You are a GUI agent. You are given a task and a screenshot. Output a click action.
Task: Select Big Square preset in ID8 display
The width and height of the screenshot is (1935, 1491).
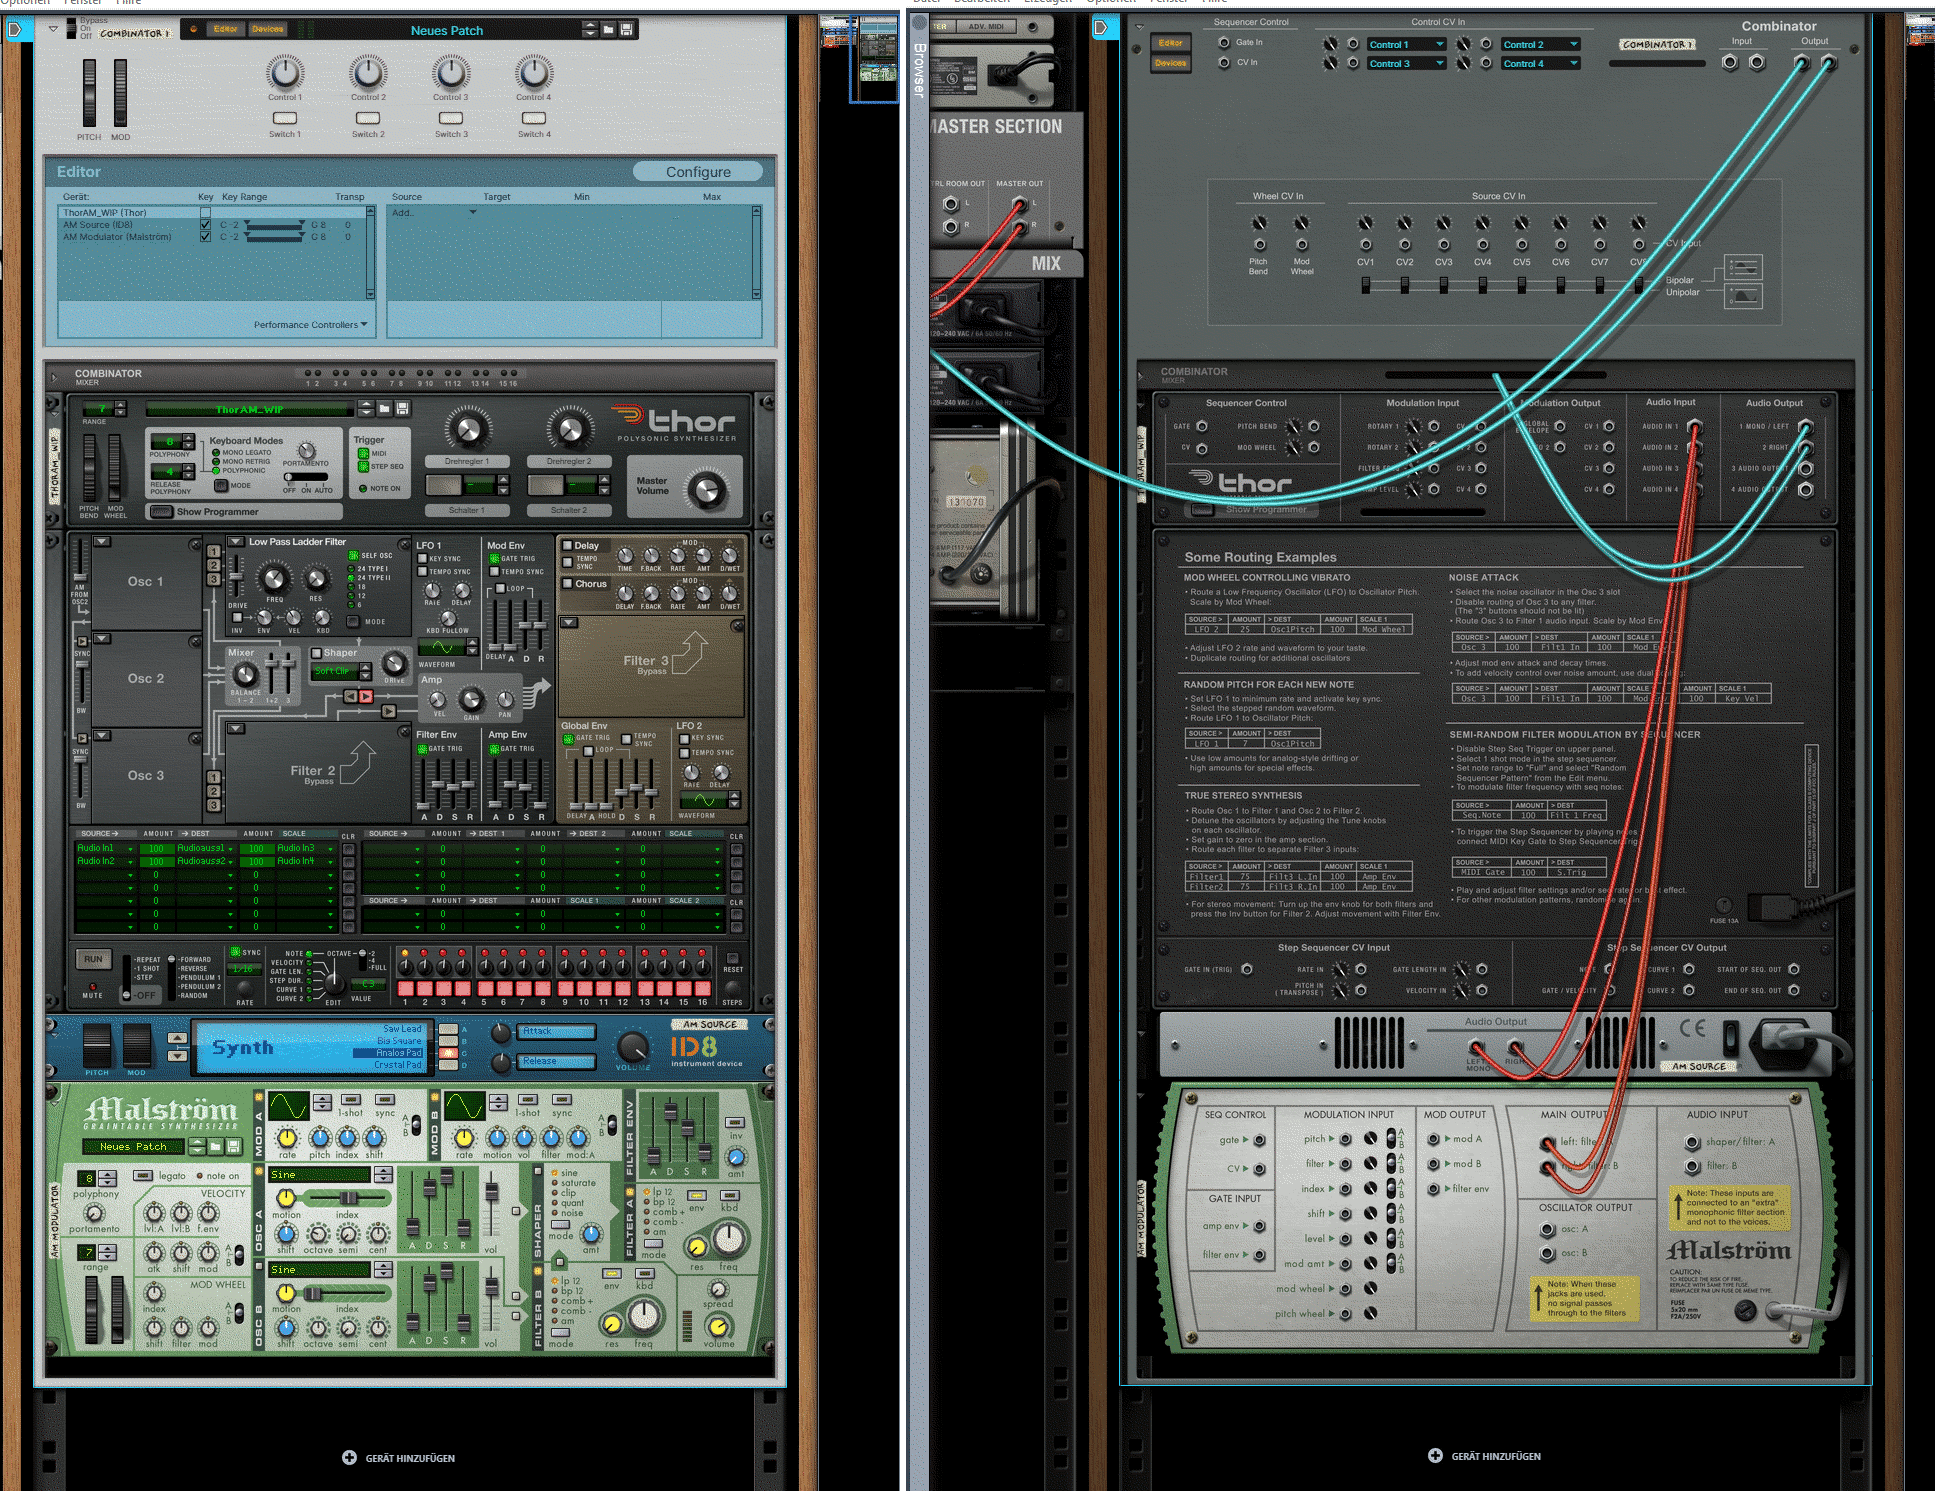click(399, 1041)
